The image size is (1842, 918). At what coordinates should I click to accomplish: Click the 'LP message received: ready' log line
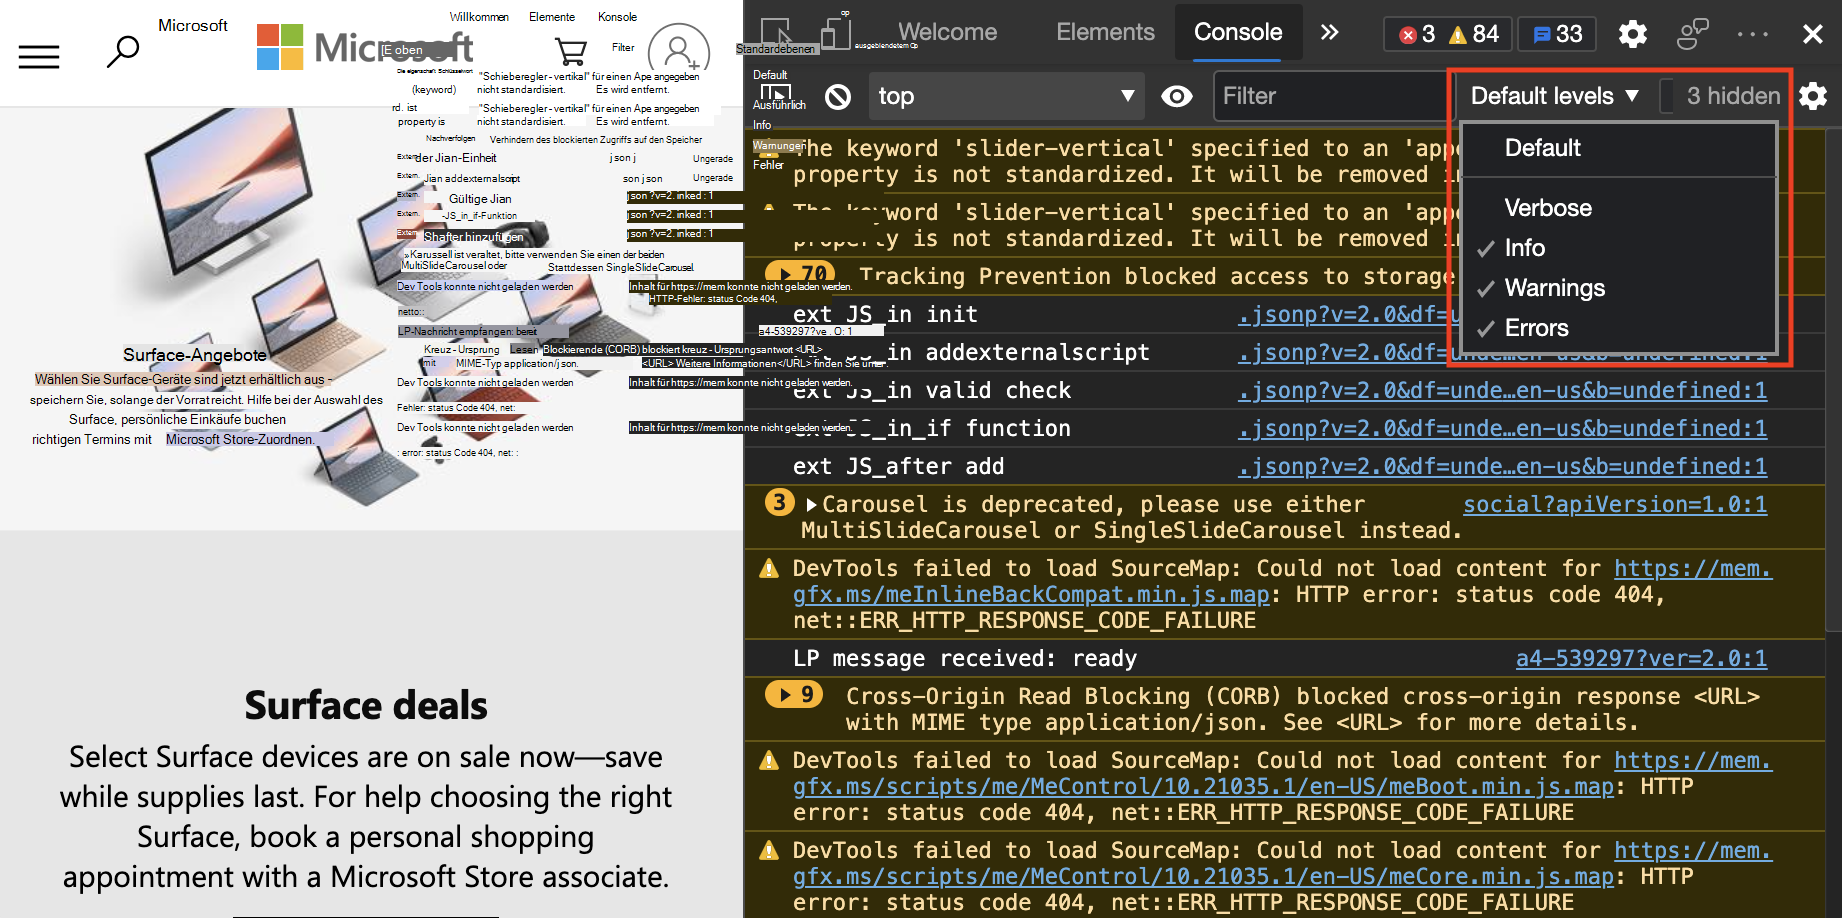pos(964,659)
